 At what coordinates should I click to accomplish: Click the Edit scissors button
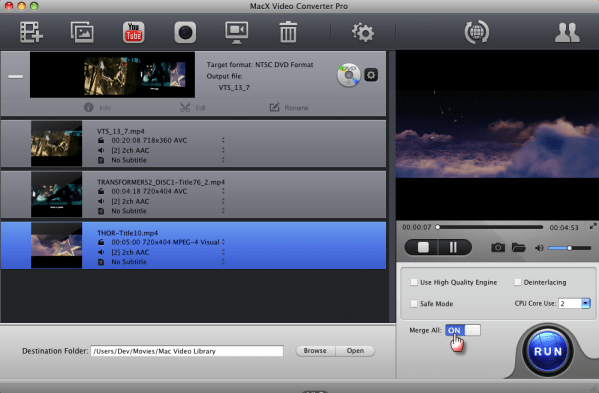(x=193, y=108)
